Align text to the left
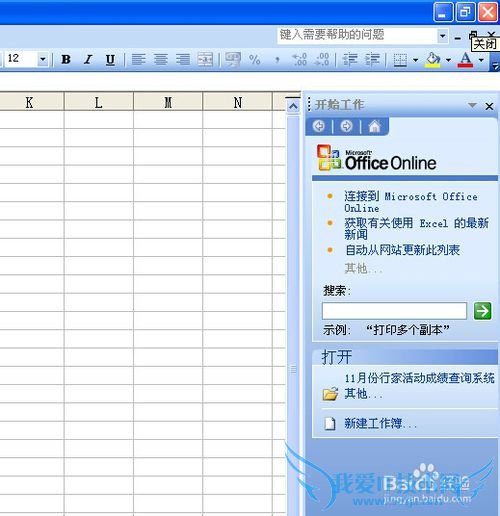Image resolution: width=500 pixels, height=516 pixels. (x=139, y=60)
